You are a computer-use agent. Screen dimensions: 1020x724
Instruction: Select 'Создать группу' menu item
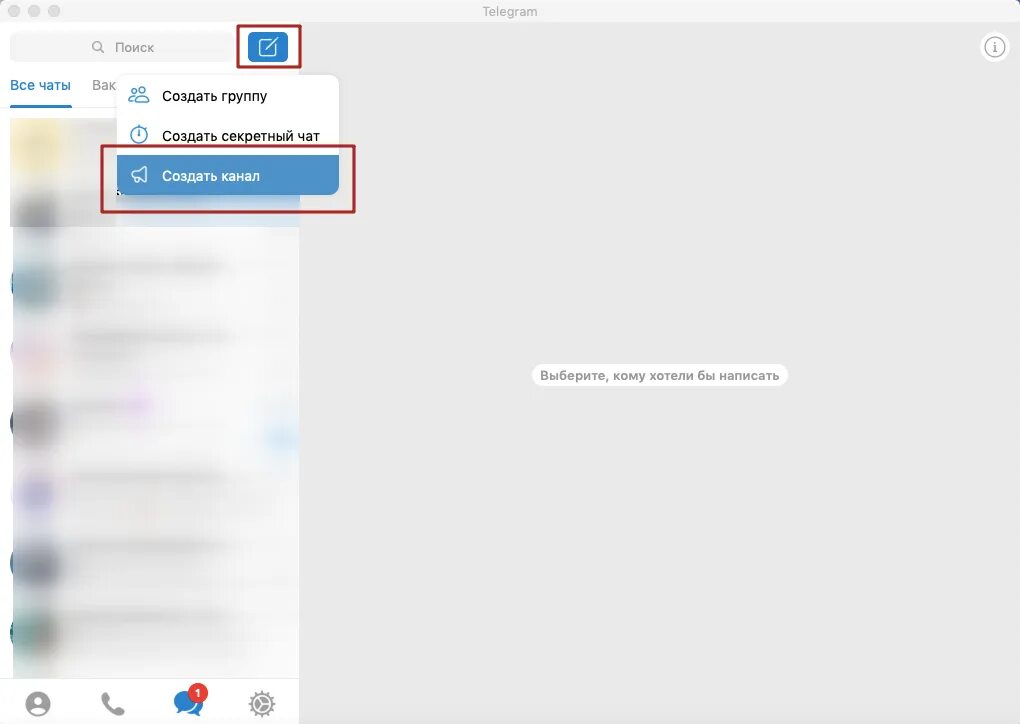tap(228, 96)
